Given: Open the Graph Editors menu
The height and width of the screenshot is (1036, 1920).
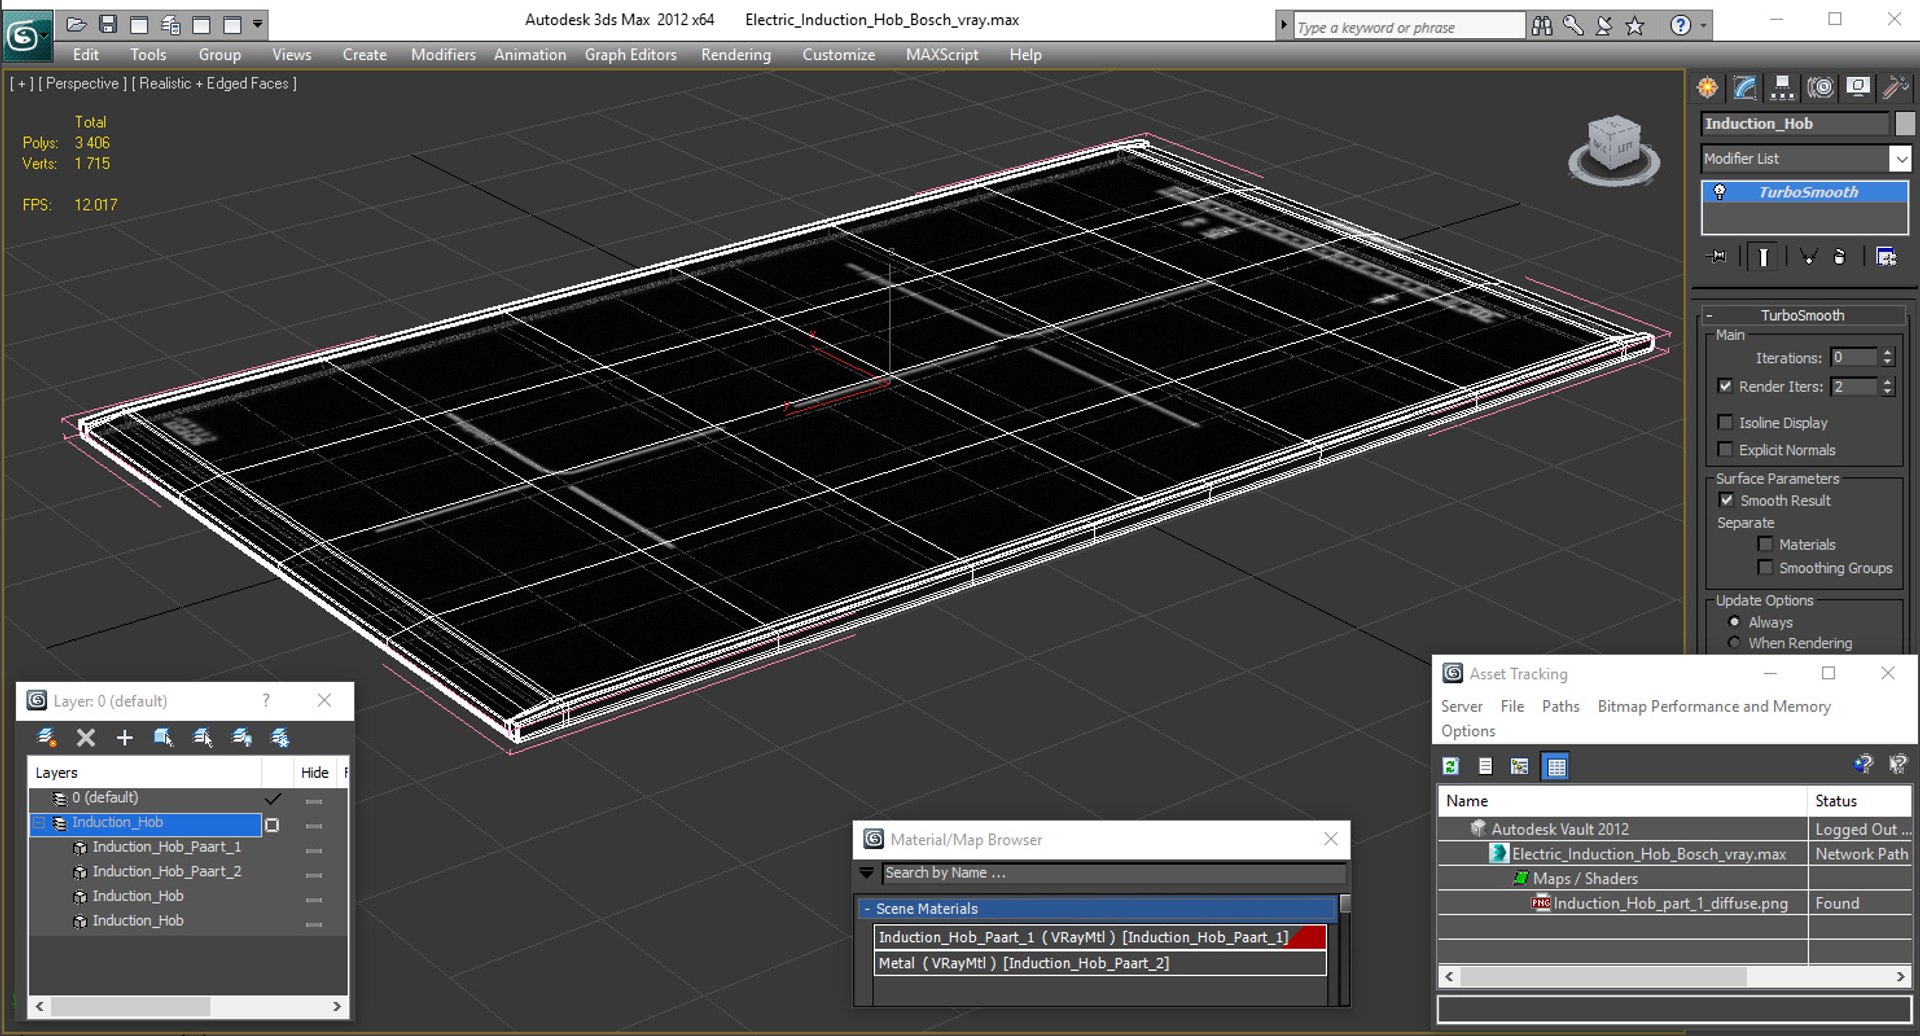Looking at the screenshot, I should [631, 55].
